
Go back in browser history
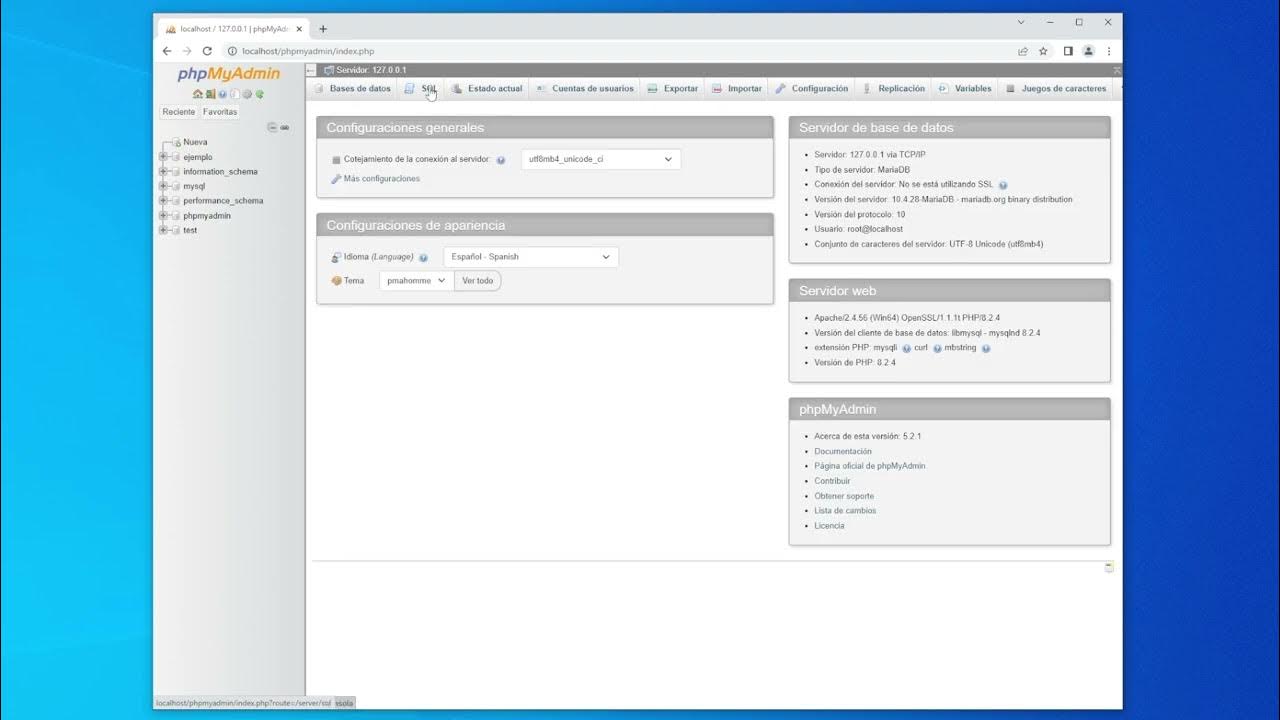click(x=167, y=51)
